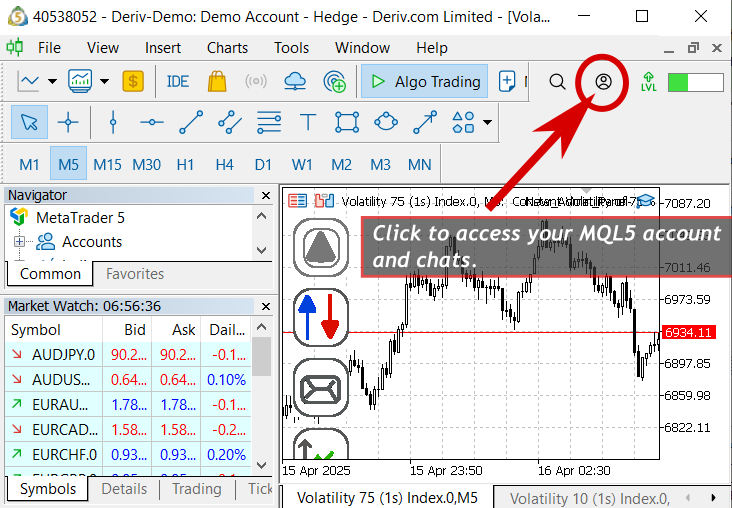Select the EURCHF.0 symbol row
The width and height of the screenshot is (732, 508).
tap(128, 454)
